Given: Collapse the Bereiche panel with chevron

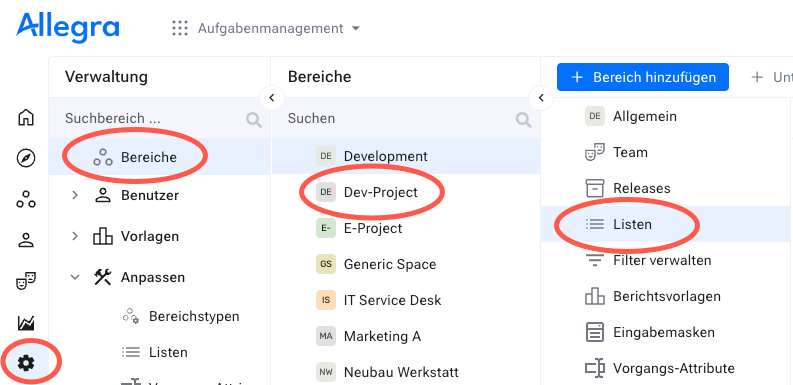Looking at the screenshot, I should click(x=541, y=98).
